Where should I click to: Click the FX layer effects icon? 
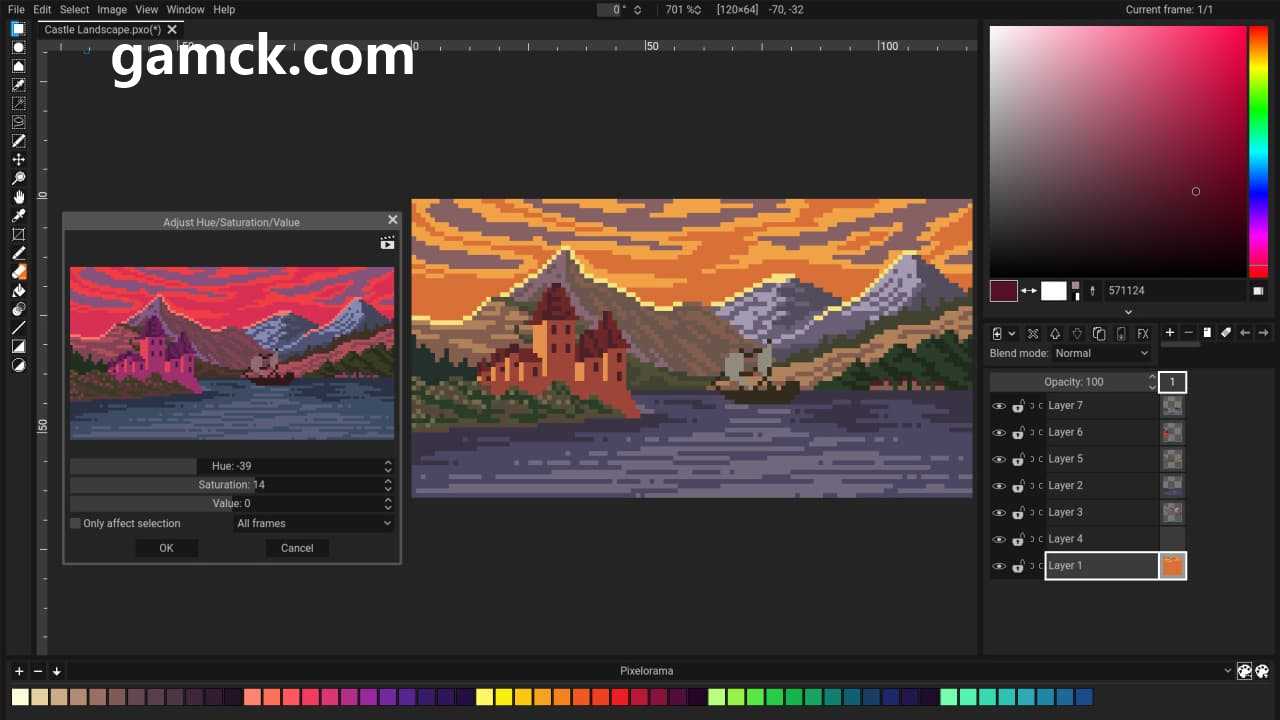(x=1143, y=334)
